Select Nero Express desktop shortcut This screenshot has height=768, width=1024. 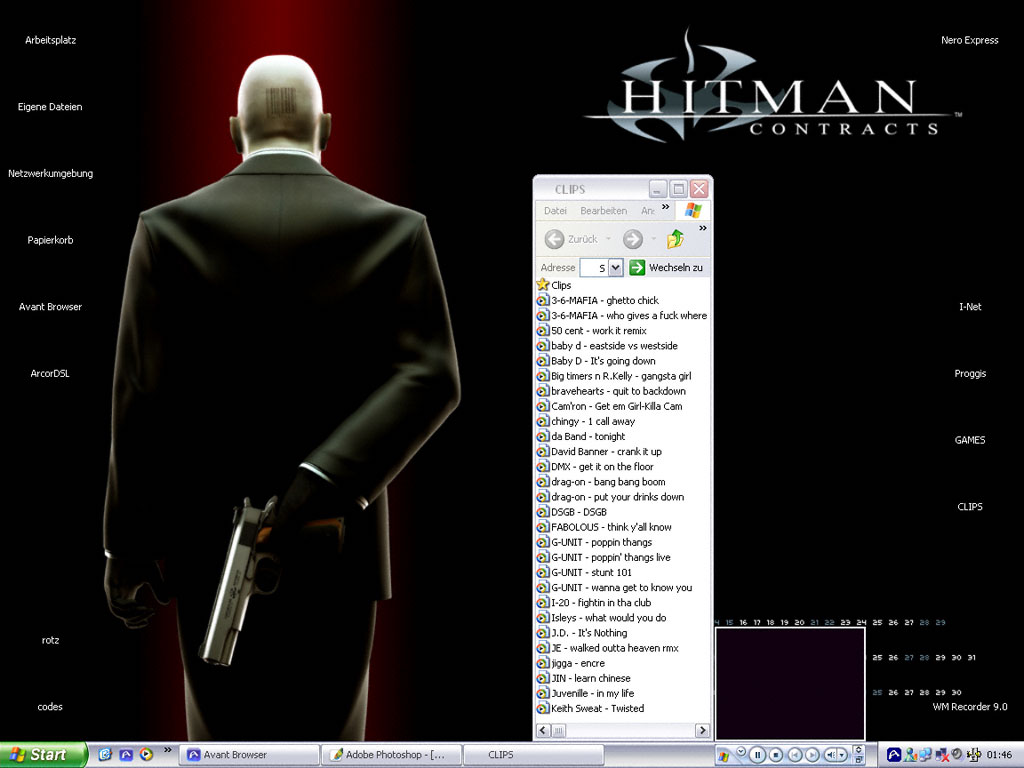970,40
